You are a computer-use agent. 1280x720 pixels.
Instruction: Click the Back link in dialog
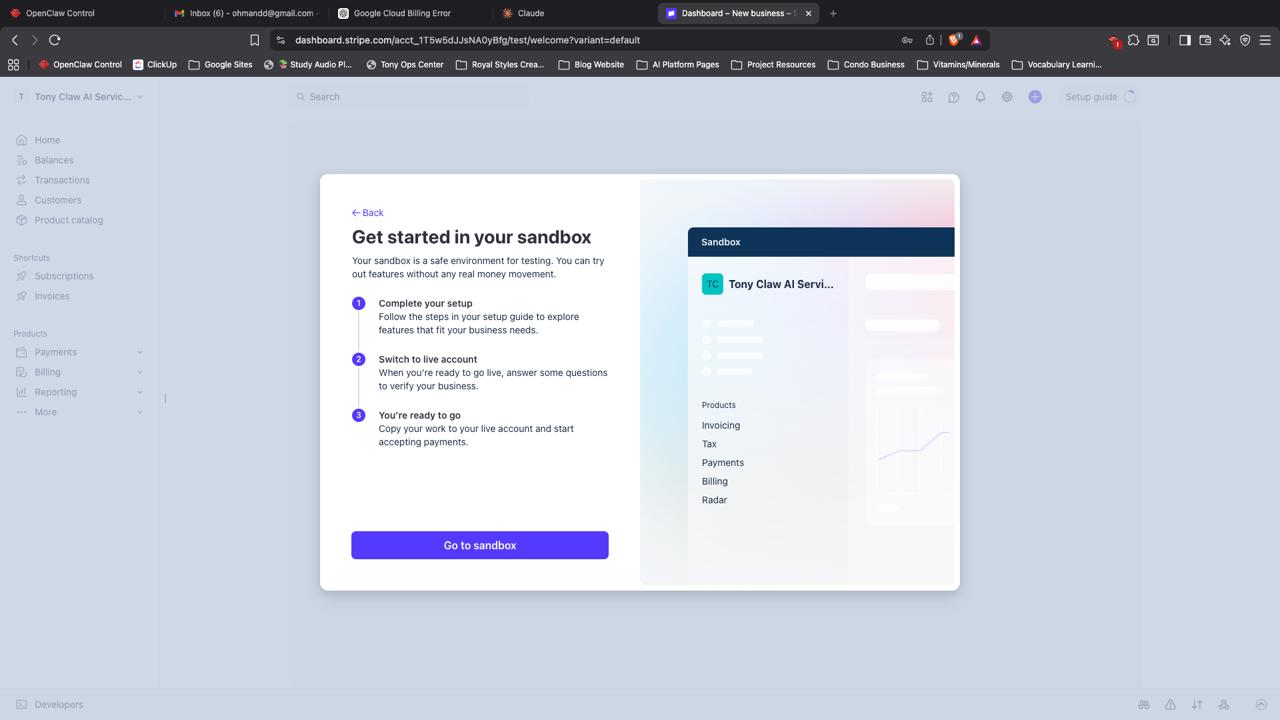tap(368, 213)
